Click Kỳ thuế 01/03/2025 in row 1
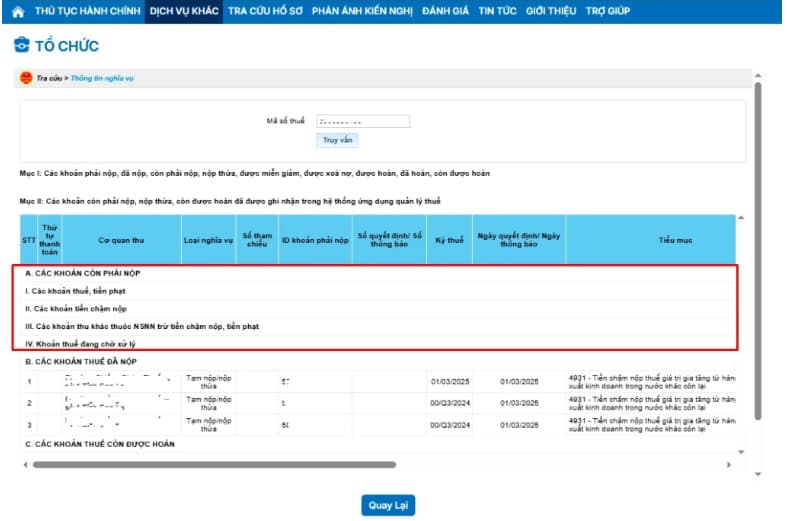 (450, 382)
